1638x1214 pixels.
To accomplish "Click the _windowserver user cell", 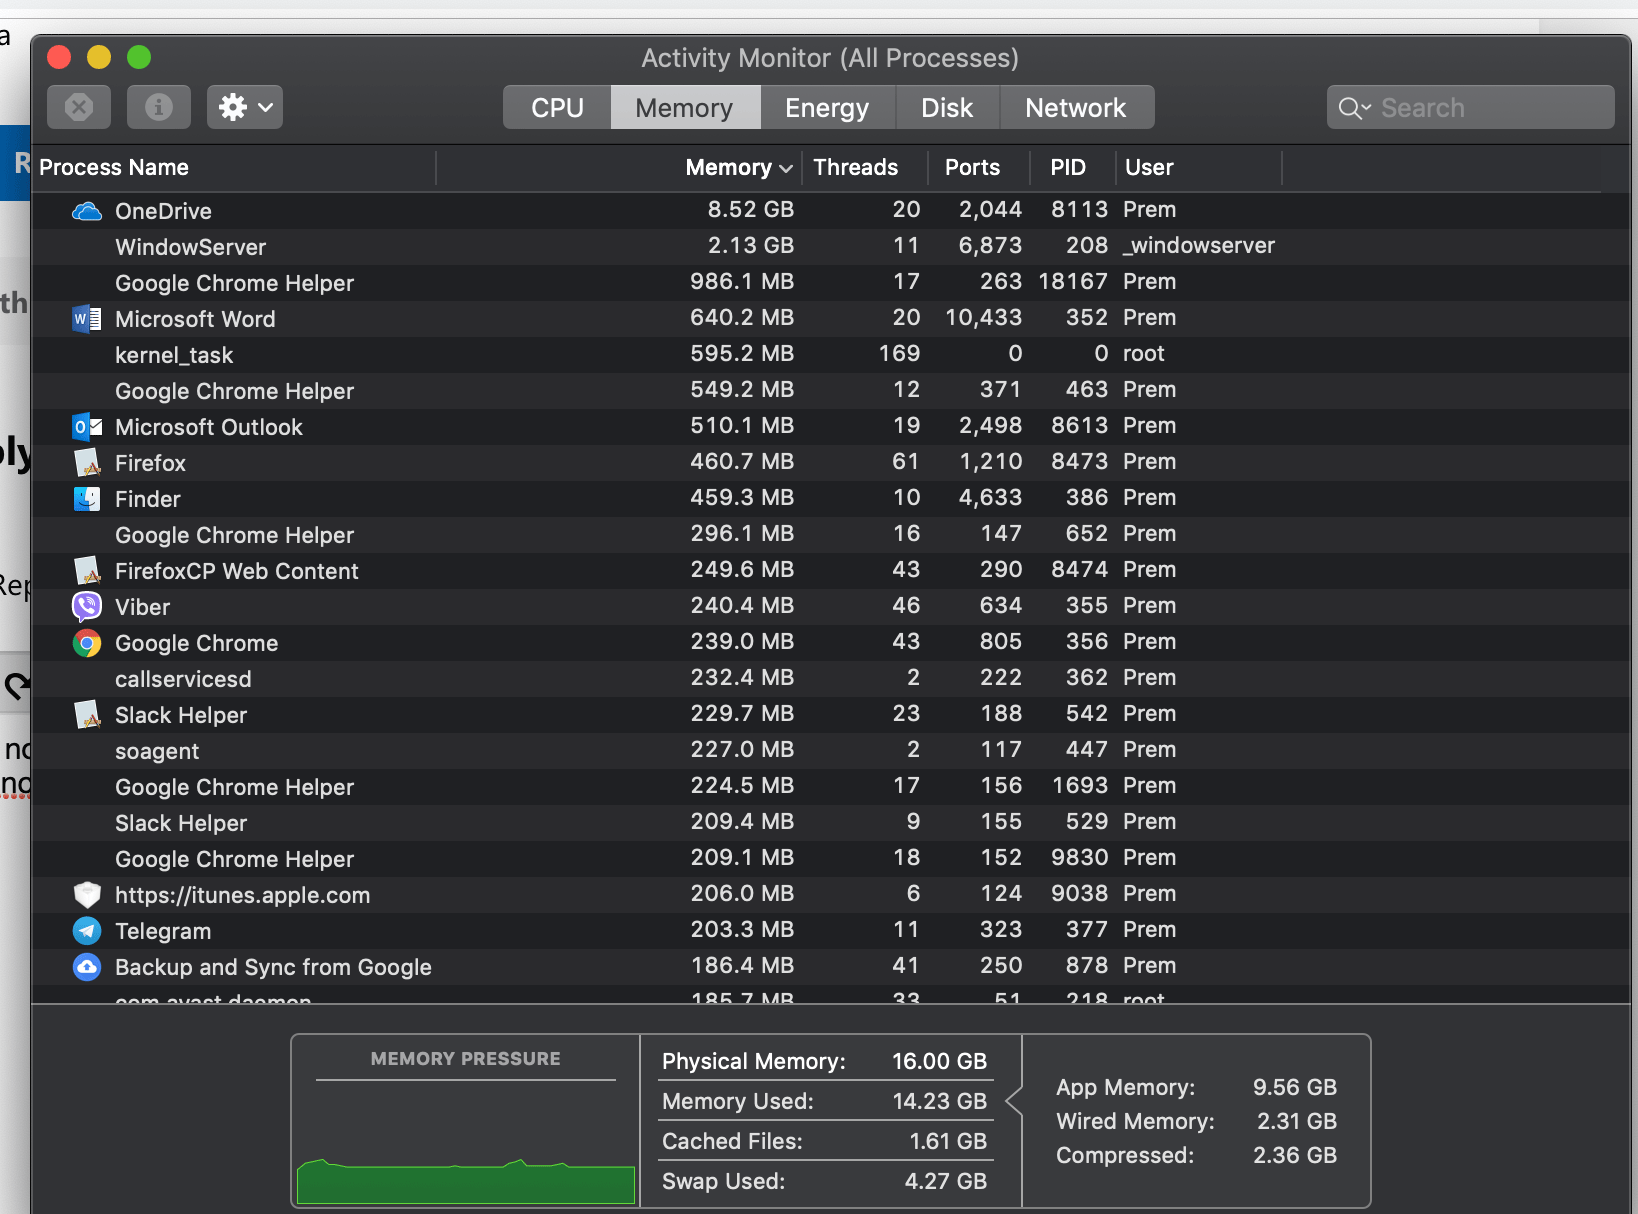I will [1199, 245].
